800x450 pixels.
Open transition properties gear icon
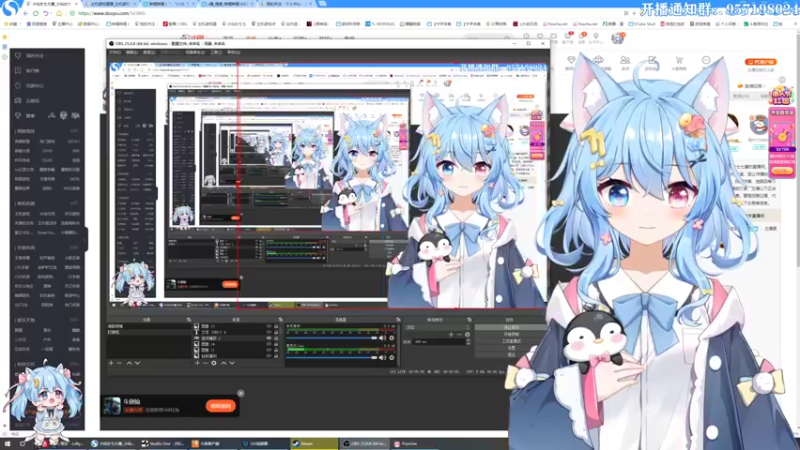click(467, 335)
